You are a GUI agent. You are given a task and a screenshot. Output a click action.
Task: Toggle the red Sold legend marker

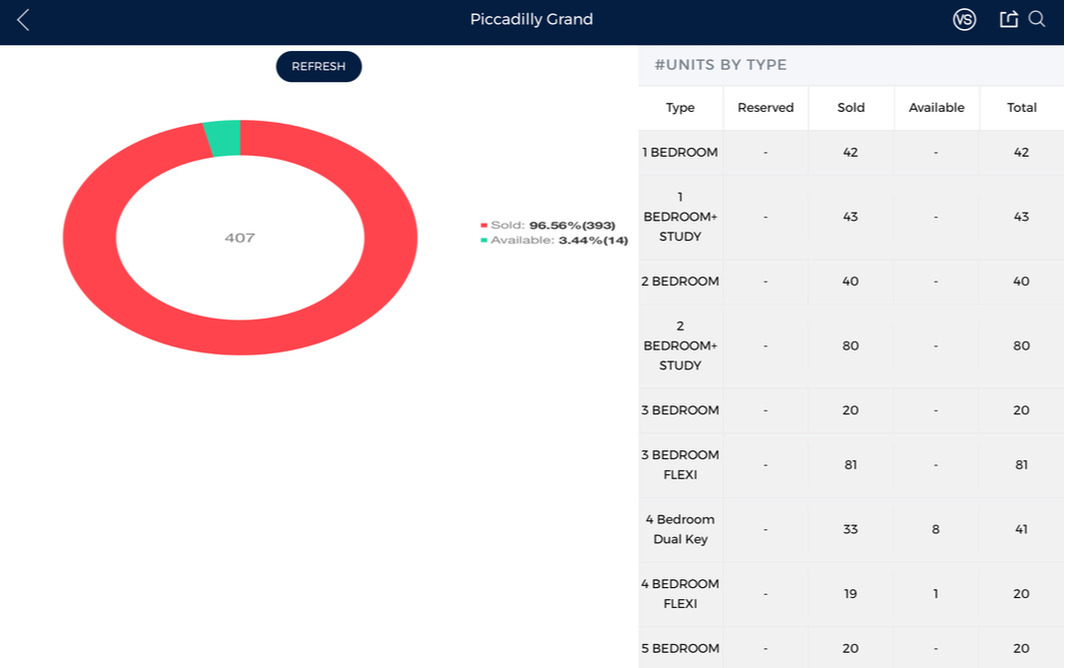click(x=484, y=225)
